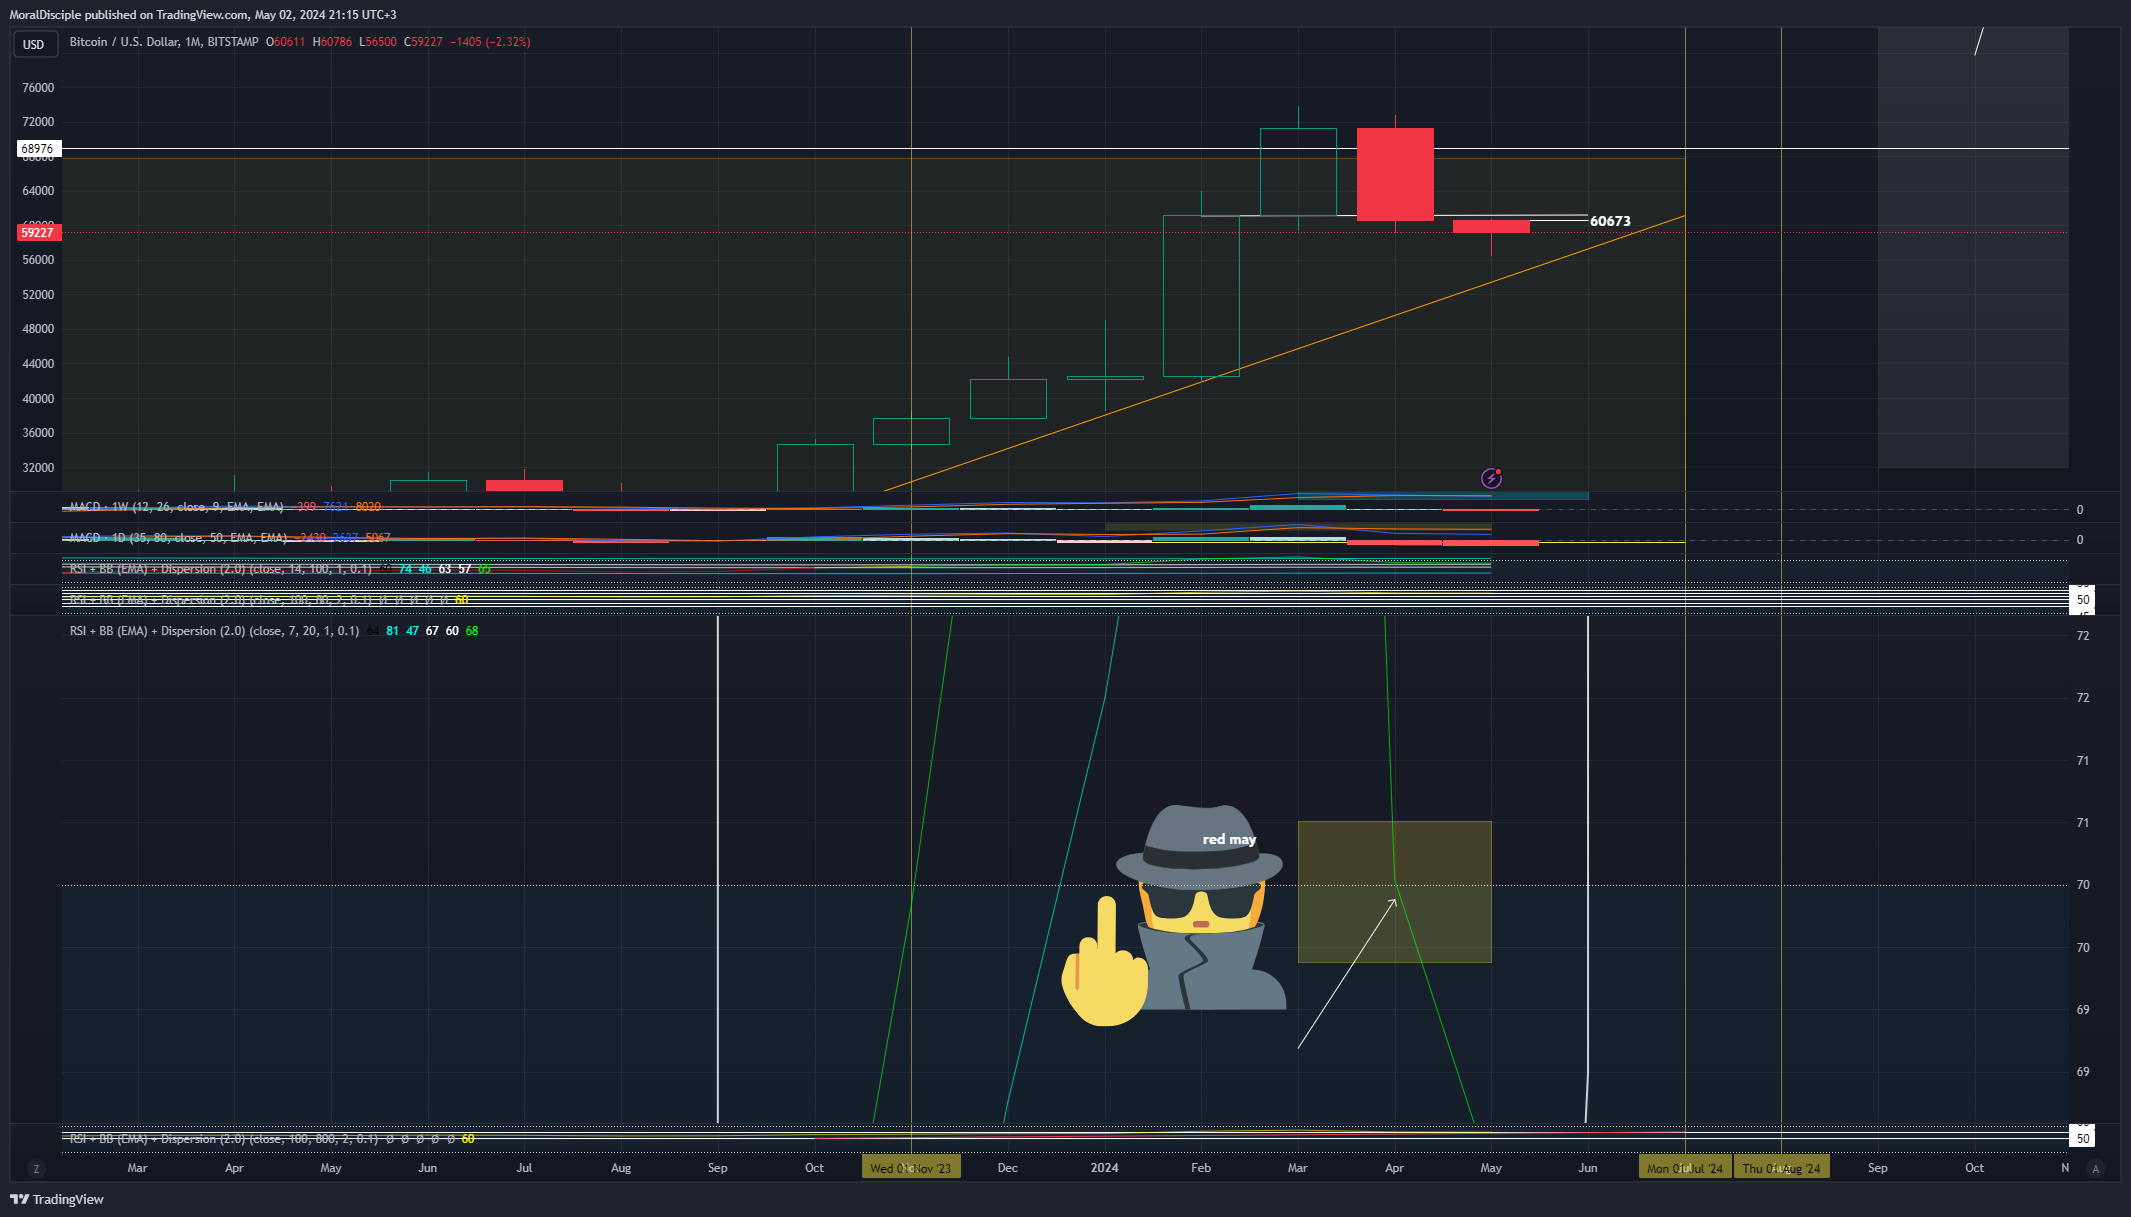The width and height of the screenshot is (2131, 1217).
Task: Click the 32000 price axis label
Action: (x=38, y=468)
